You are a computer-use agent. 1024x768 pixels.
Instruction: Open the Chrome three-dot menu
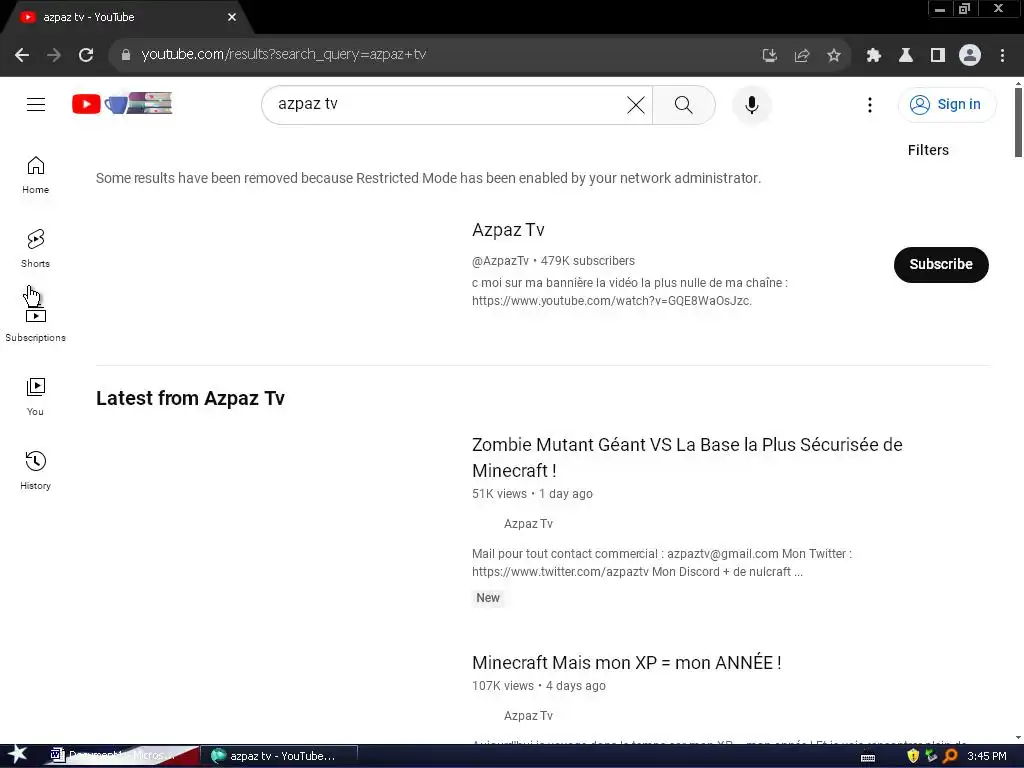pyautogui.click(x=1002, y=56)
